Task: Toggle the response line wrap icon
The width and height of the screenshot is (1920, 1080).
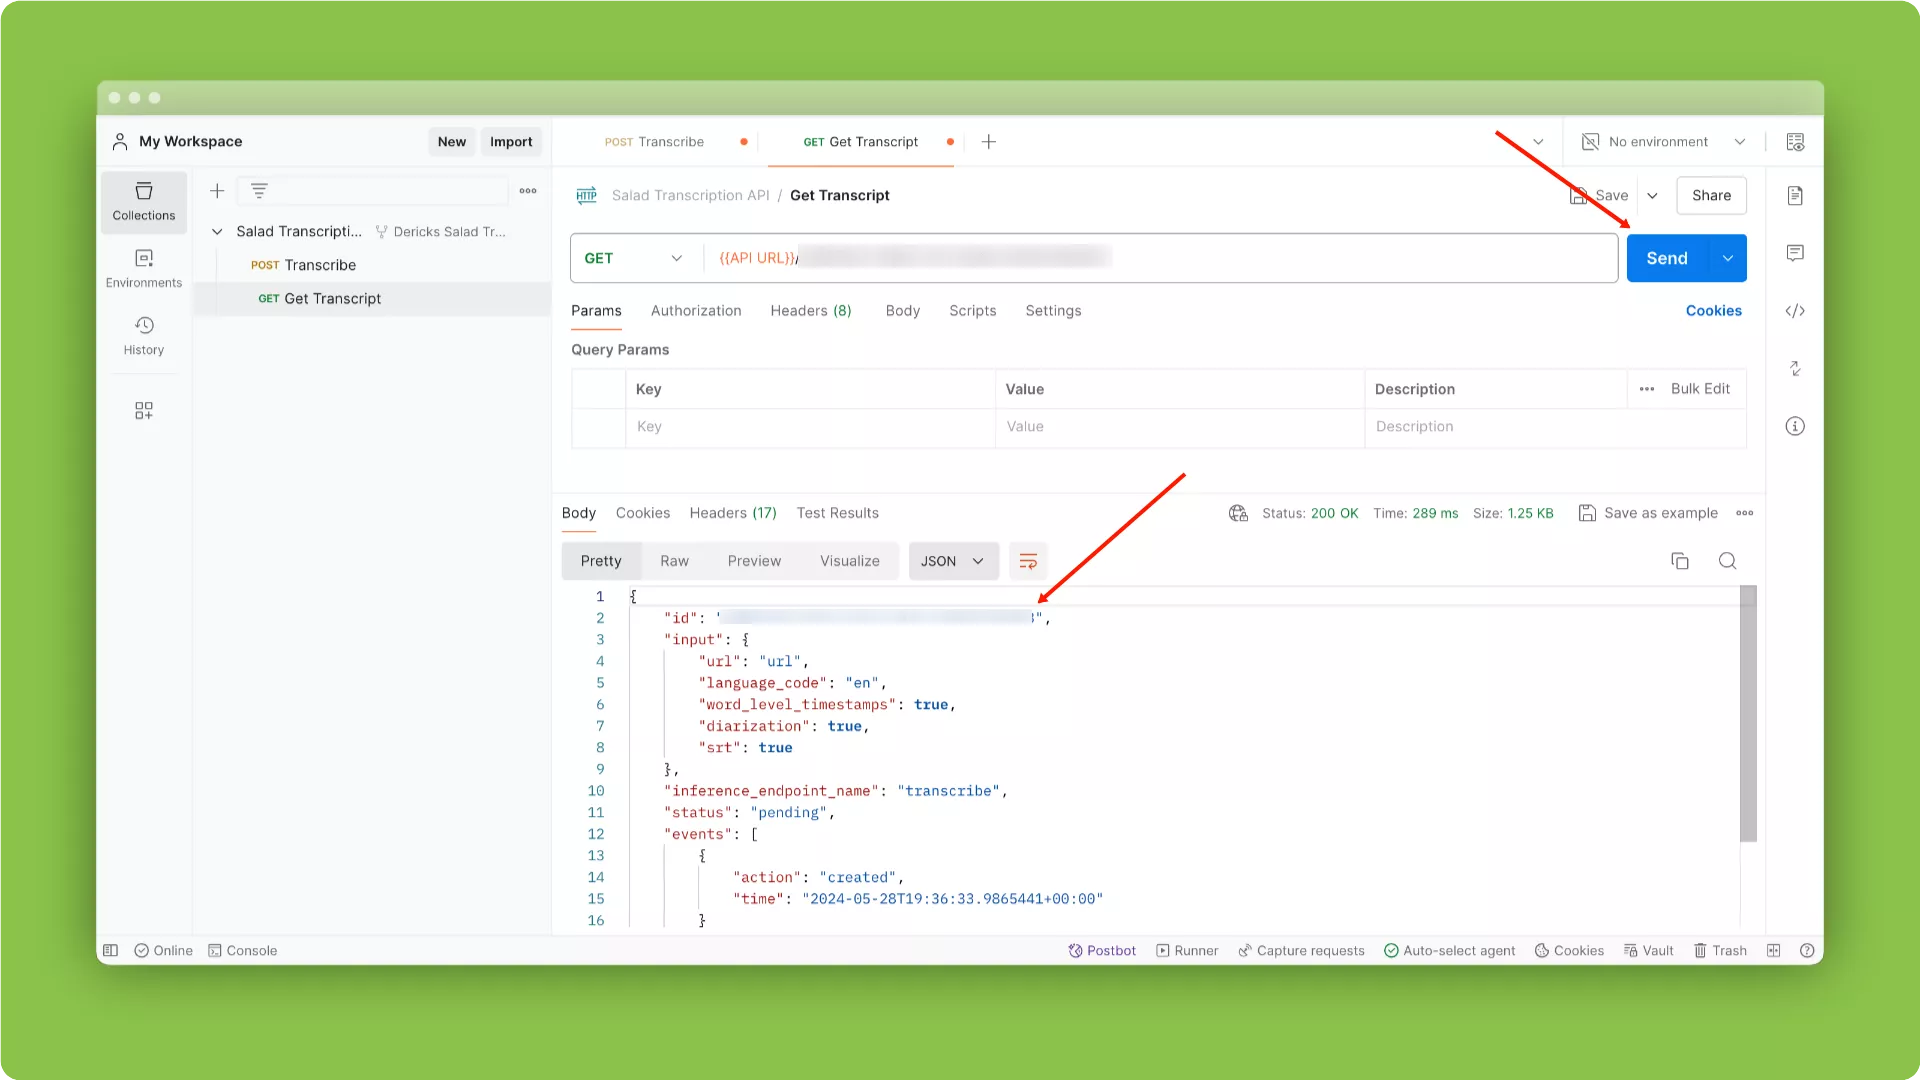Action: click(x=1028, y=561)
